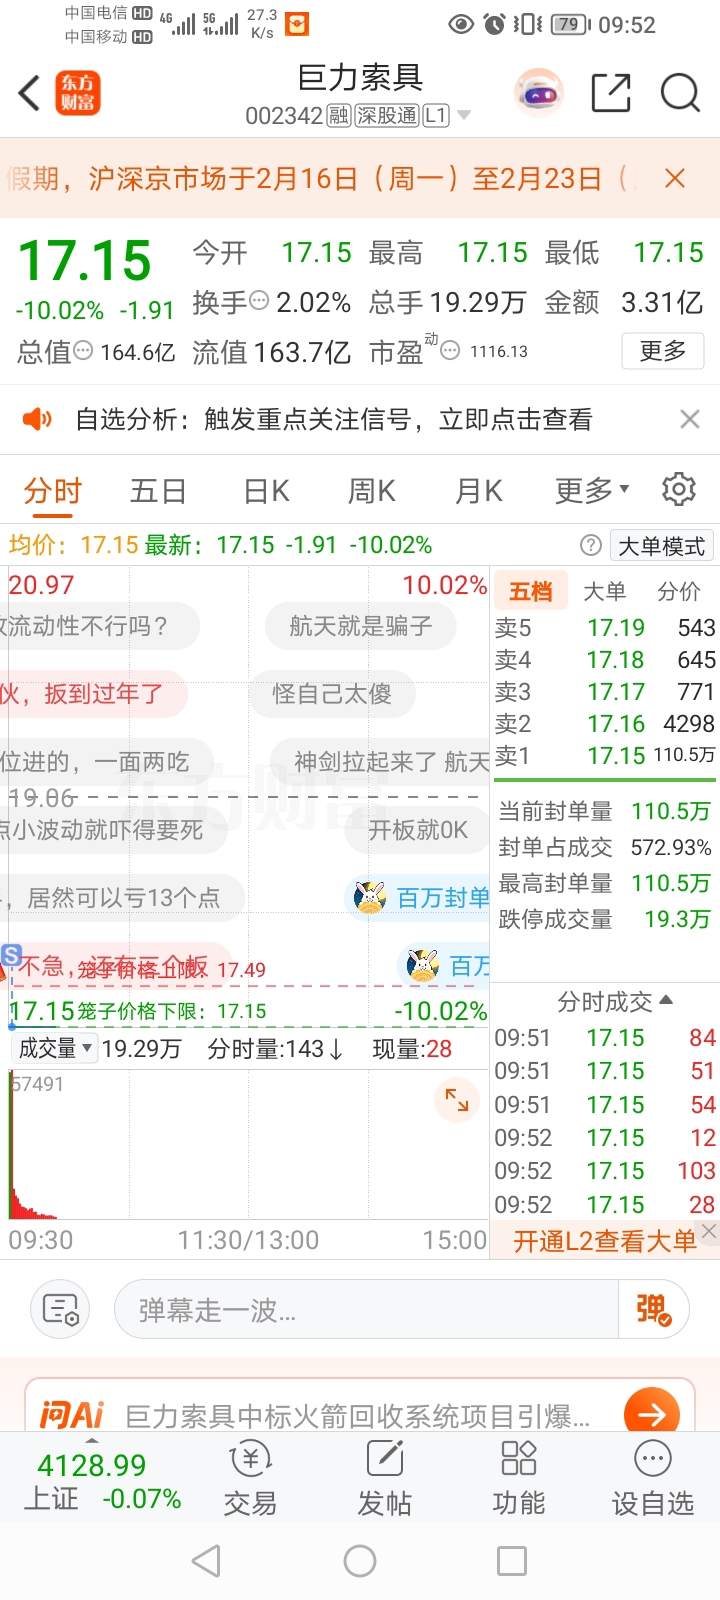This screenshot has width=720, height=1600.
Task: Switch to 周K chart tab
Action: [371, 491]
